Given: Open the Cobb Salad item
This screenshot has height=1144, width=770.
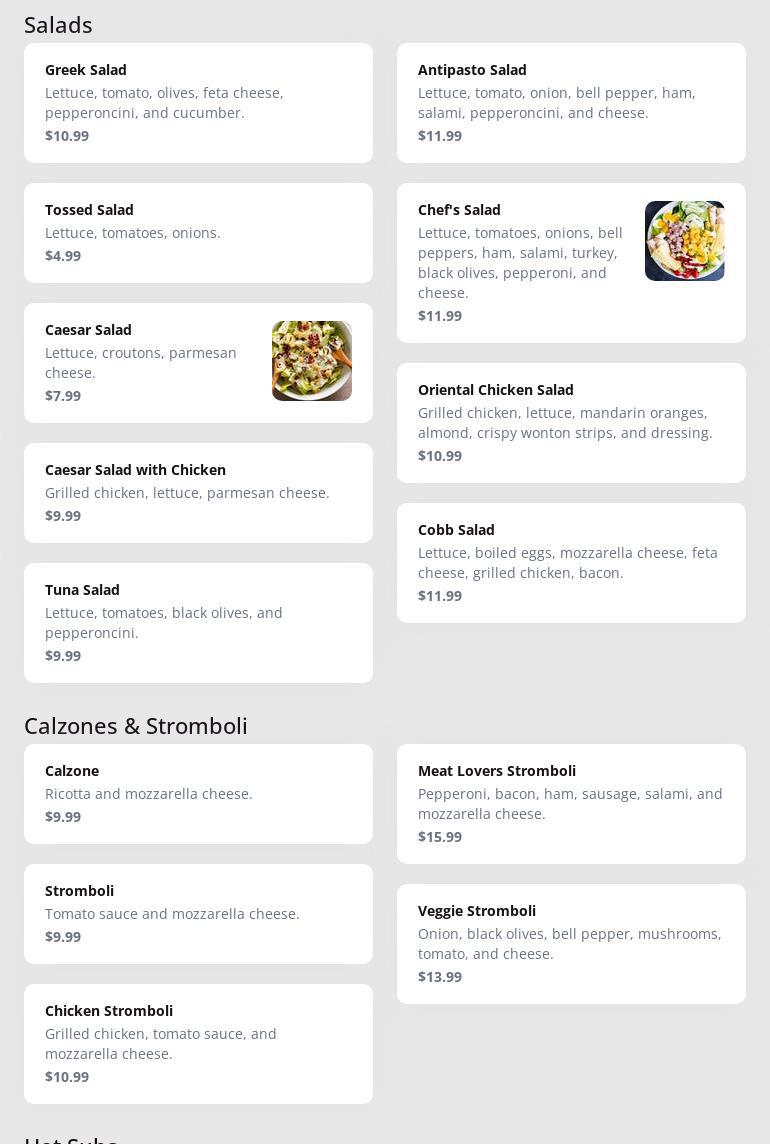Looking at the screenshot, I should (571, 563).
